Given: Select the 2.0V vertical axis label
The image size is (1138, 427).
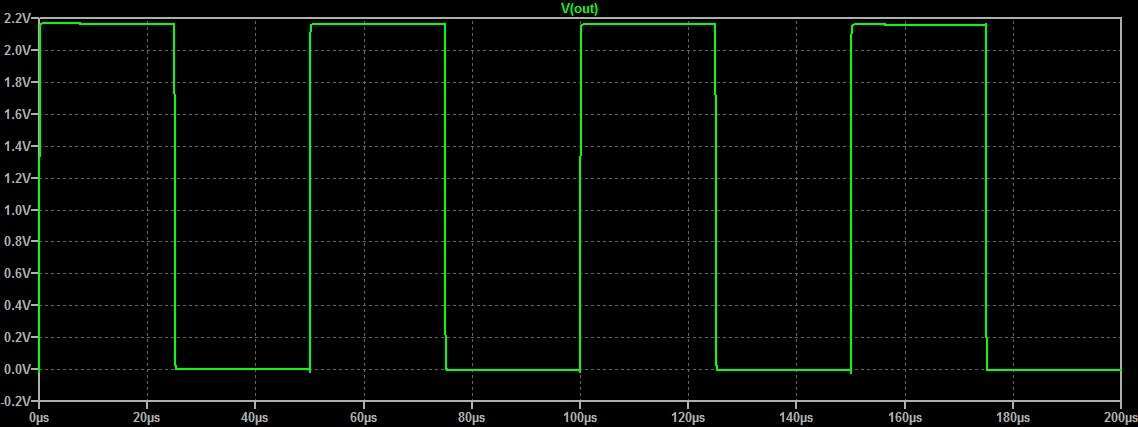Looking at the screenshot, I should tap(17, 50).
